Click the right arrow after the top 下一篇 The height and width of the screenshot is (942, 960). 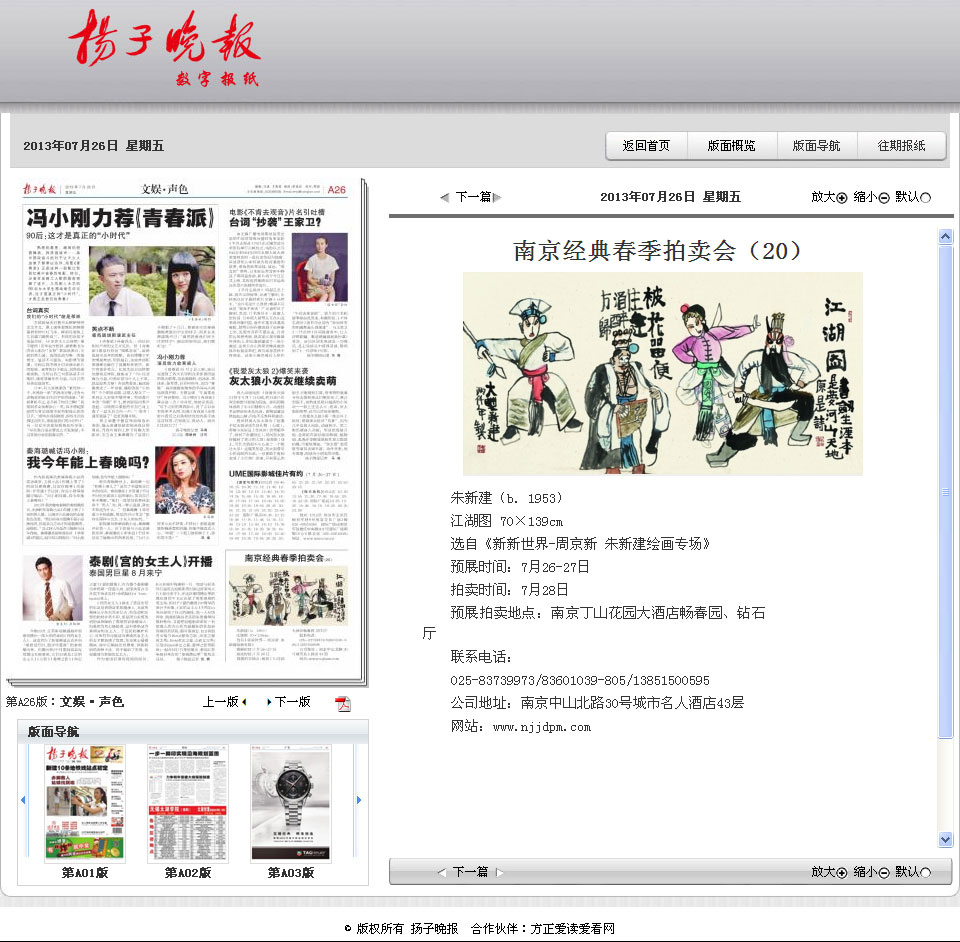point(497,197)
